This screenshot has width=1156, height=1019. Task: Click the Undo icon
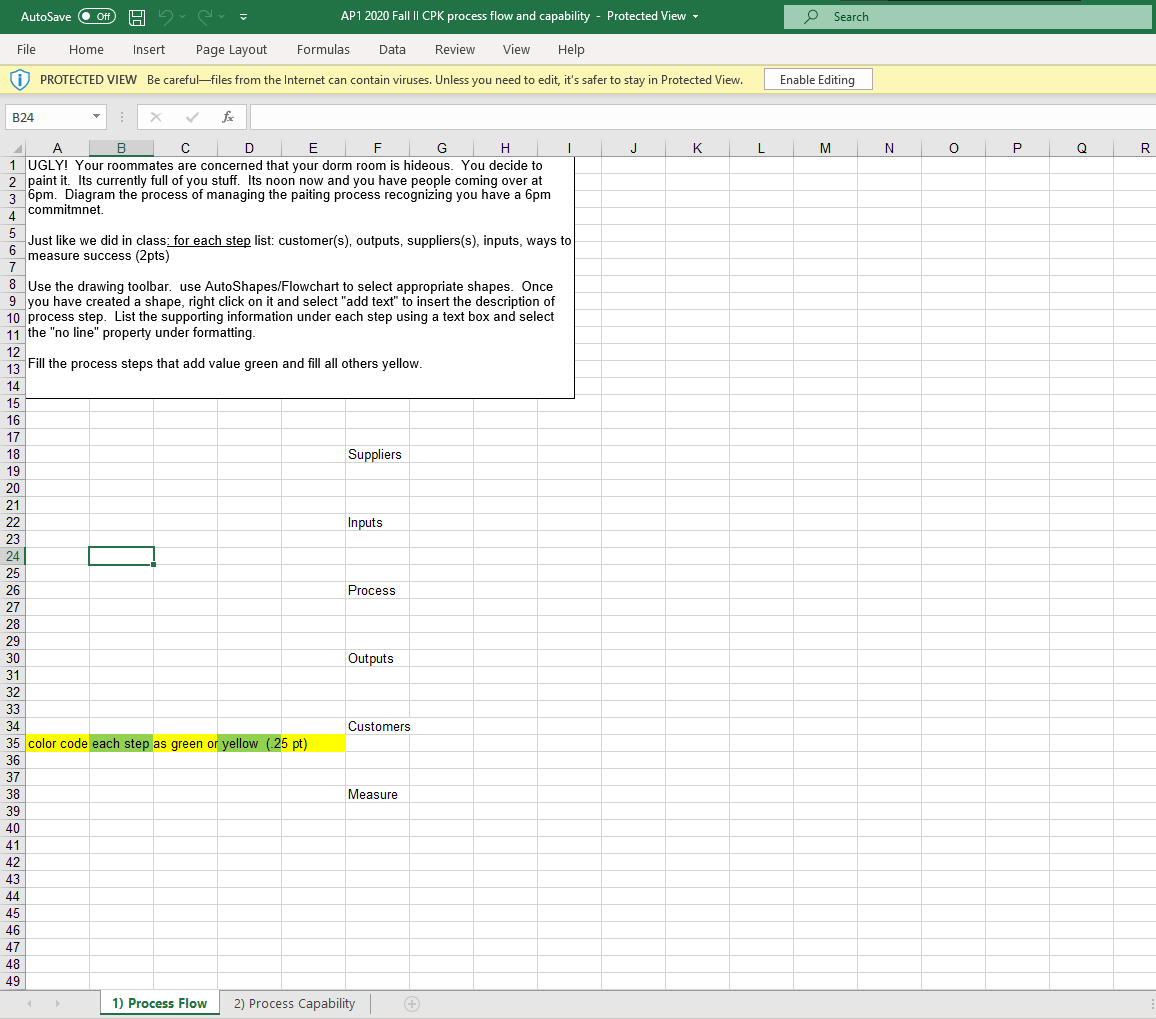[168, 16]
